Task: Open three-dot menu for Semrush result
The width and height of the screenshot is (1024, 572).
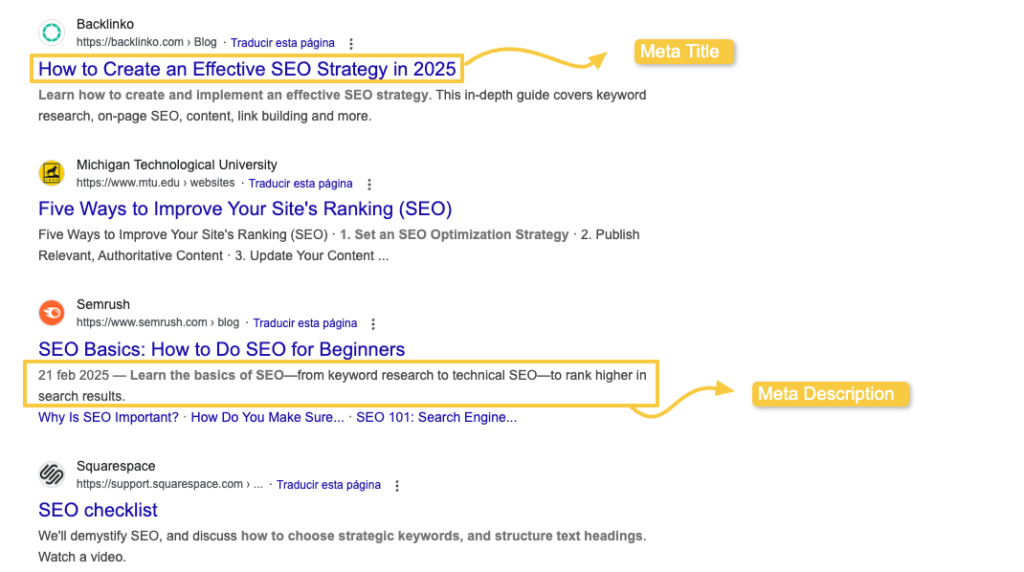Action: (x=374, y=324)
